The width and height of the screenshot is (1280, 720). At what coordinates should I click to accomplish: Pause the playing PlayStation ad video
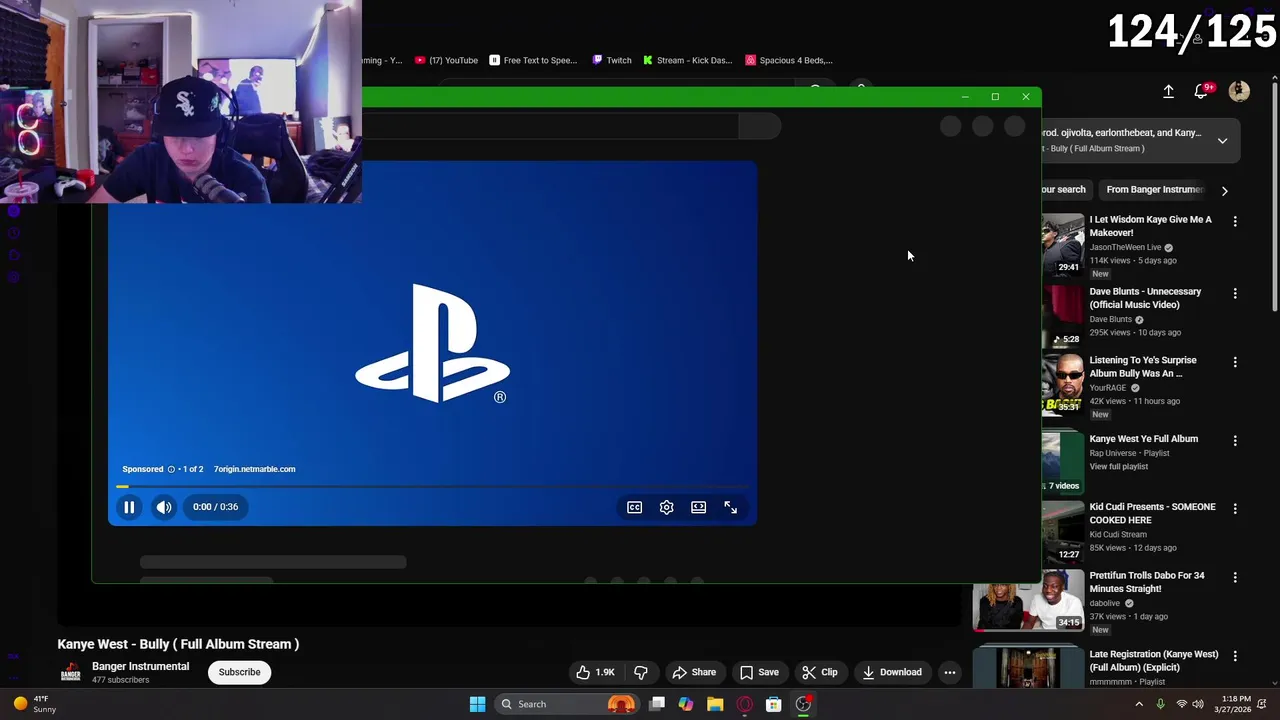(129, 507)
